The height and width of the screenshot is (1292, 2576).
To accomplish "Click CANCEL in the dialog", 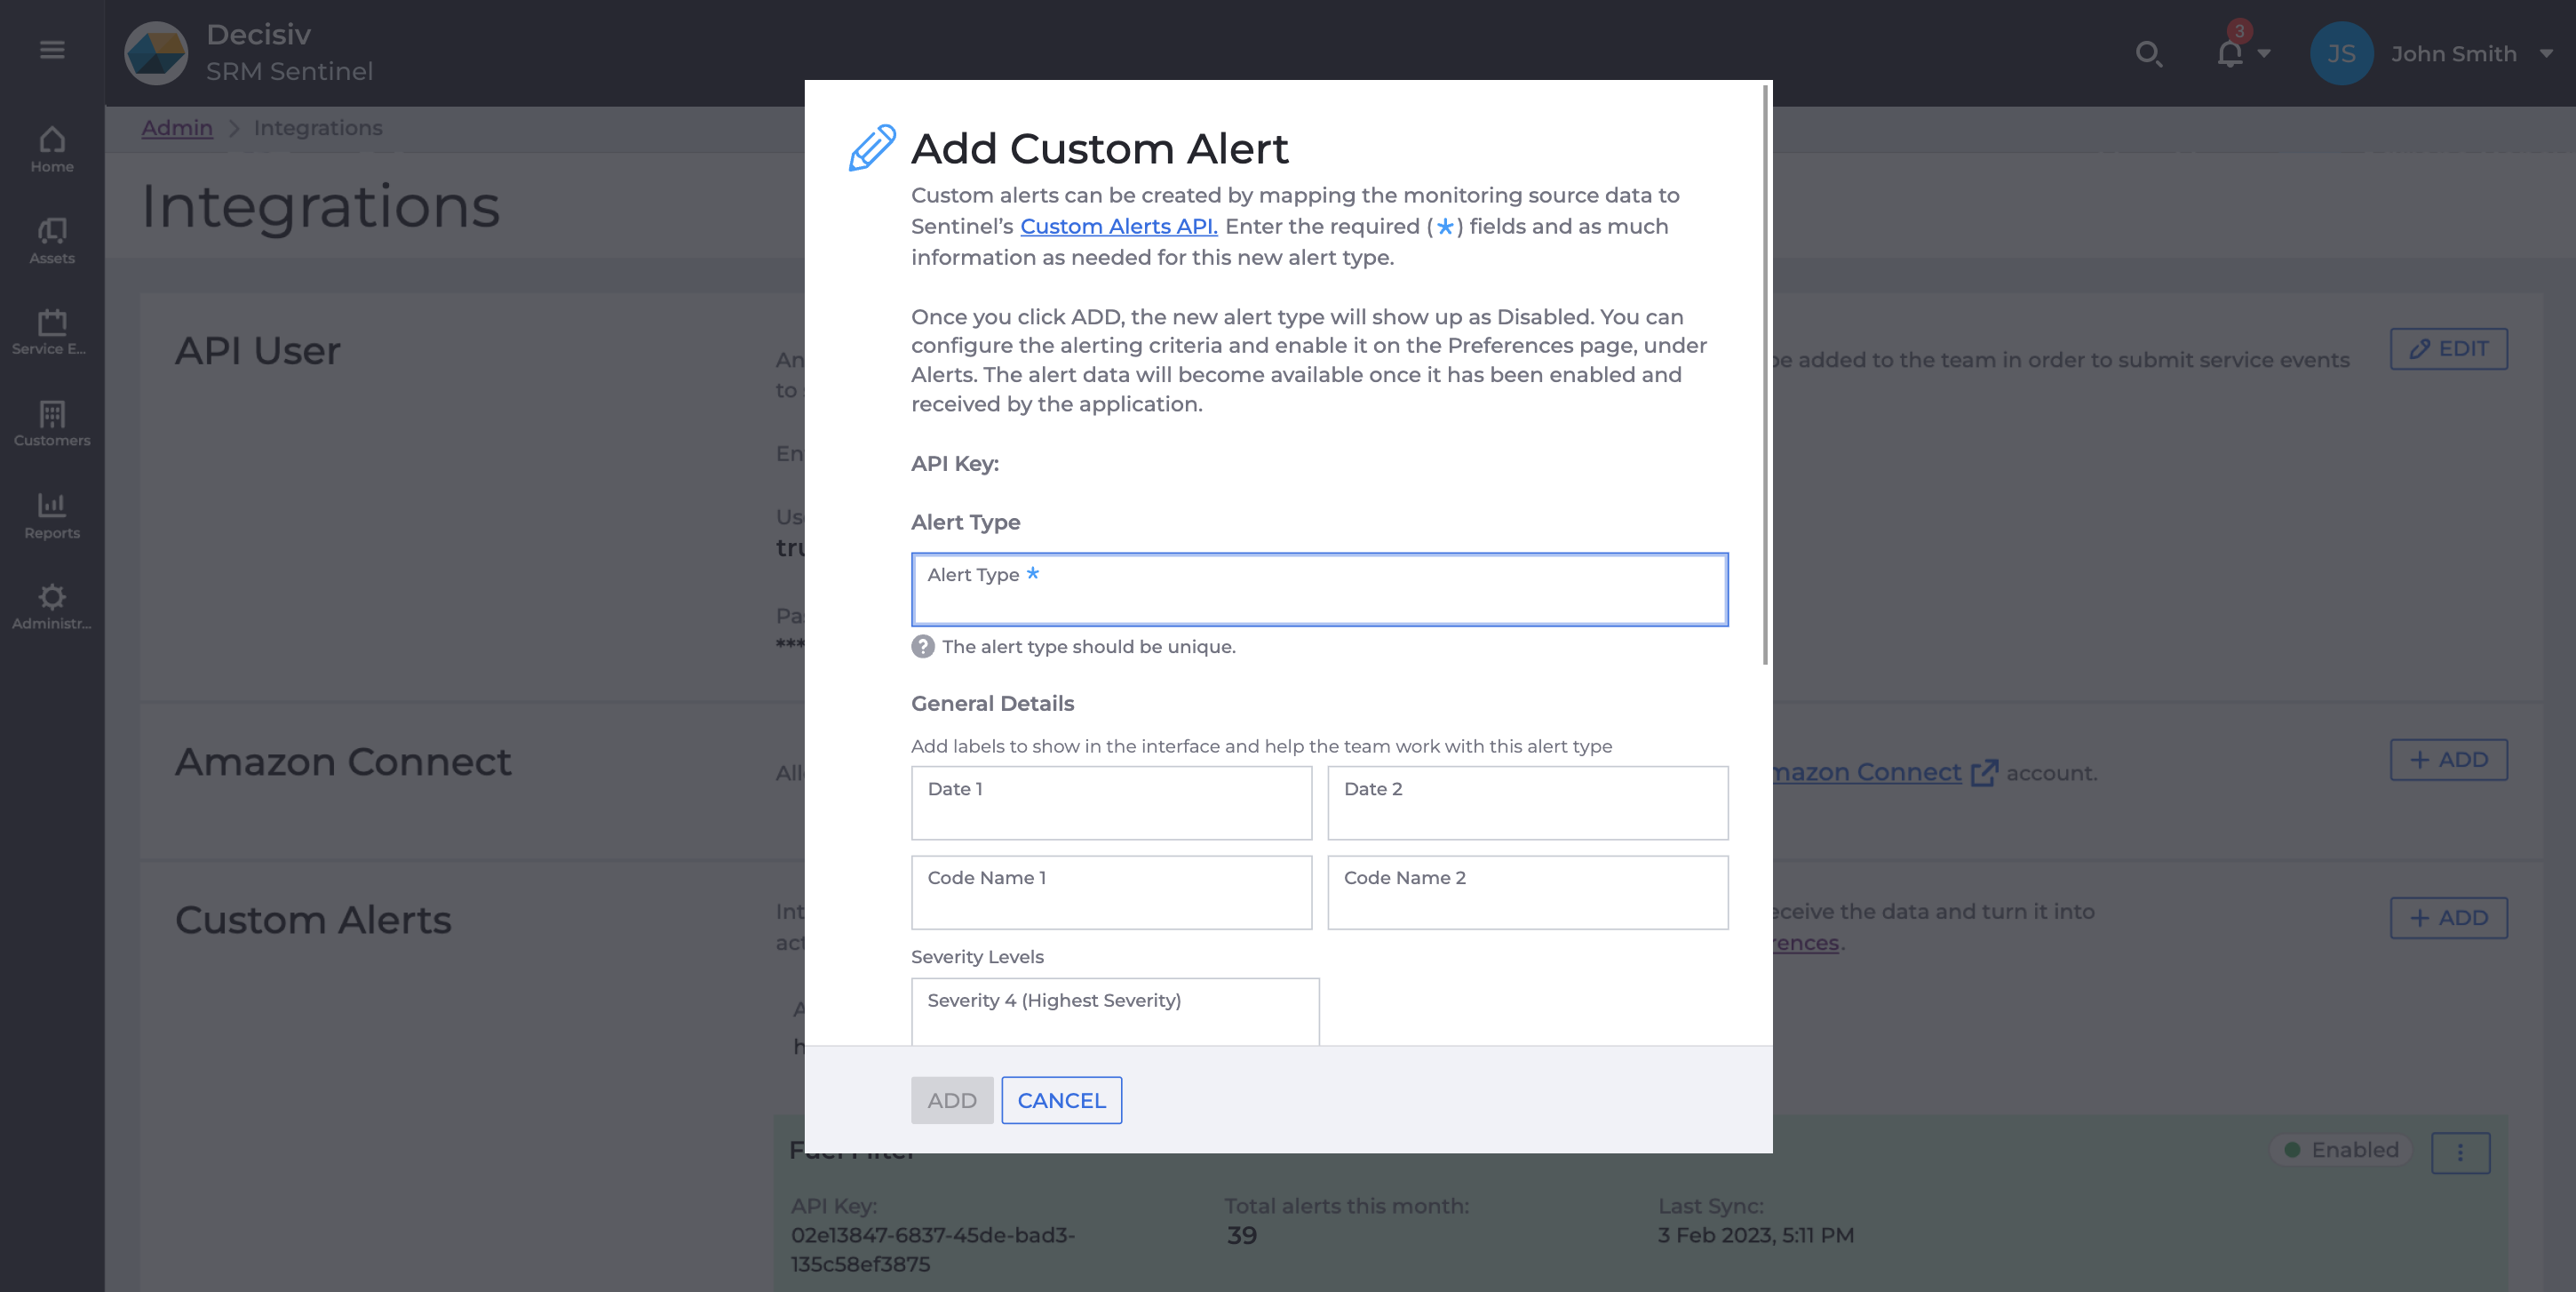I will 1061,1100.
